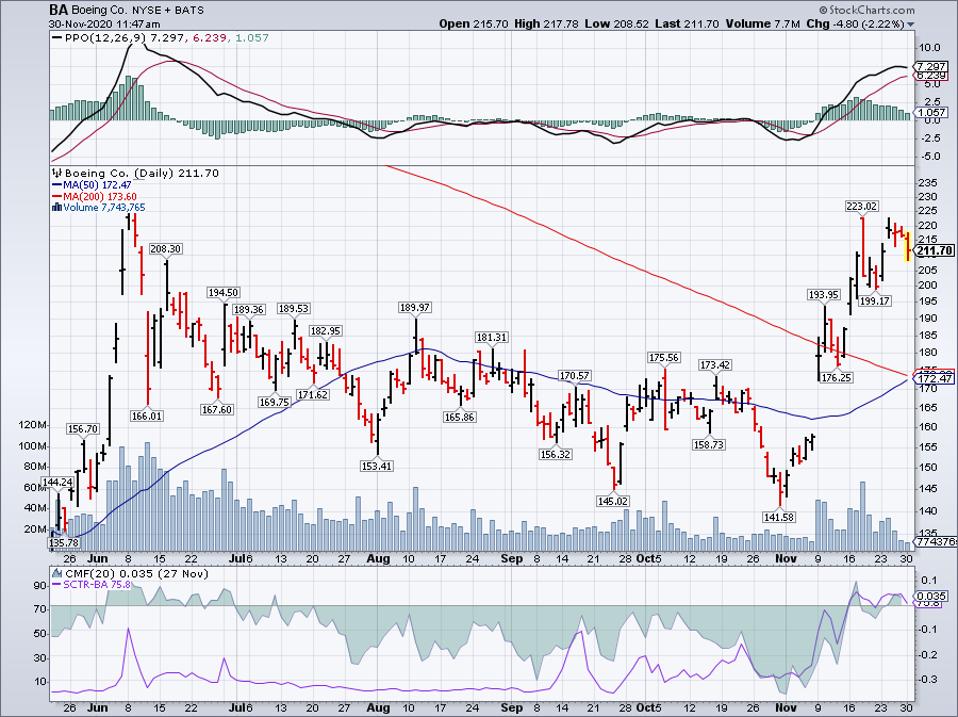Click the 0.035 CMF tag on the right axis
The image size is (958, 717).
tap(931, 597)
